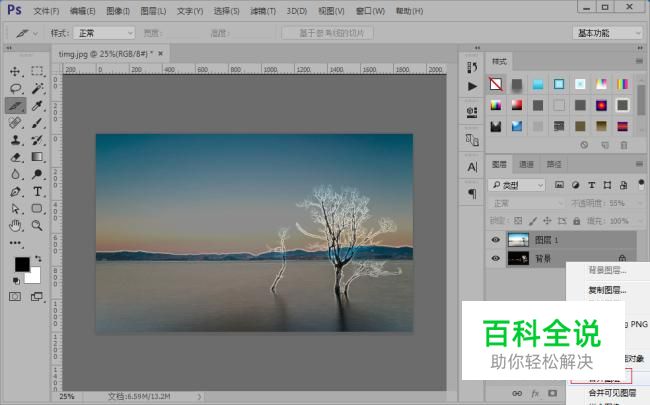Change screen mode button
This screenshot has width=650, height=405.
click(x=37, y=296)
